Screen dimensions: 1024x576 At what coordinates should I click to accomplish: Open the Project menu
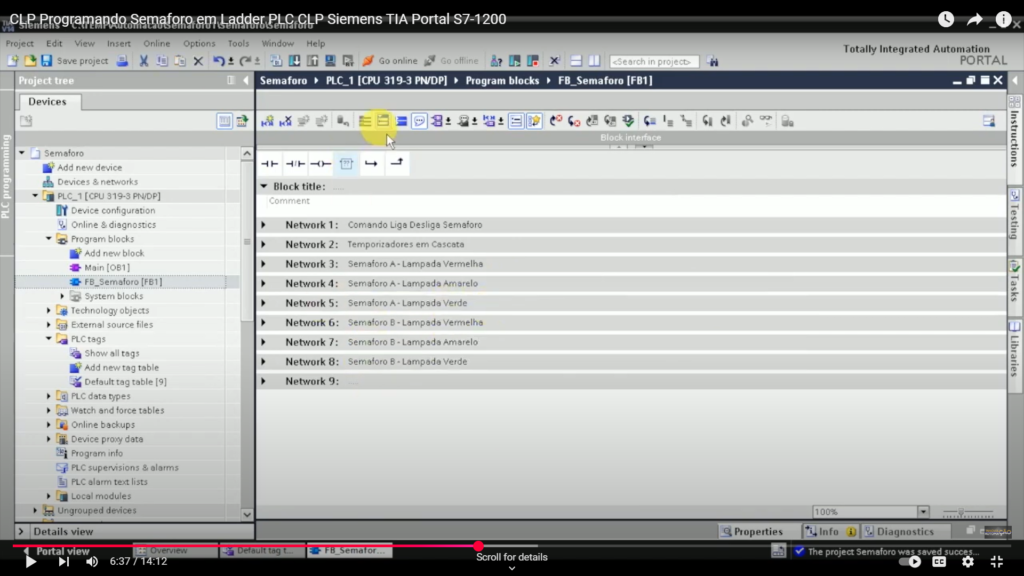pyautogui.click(x=20, y=43)
